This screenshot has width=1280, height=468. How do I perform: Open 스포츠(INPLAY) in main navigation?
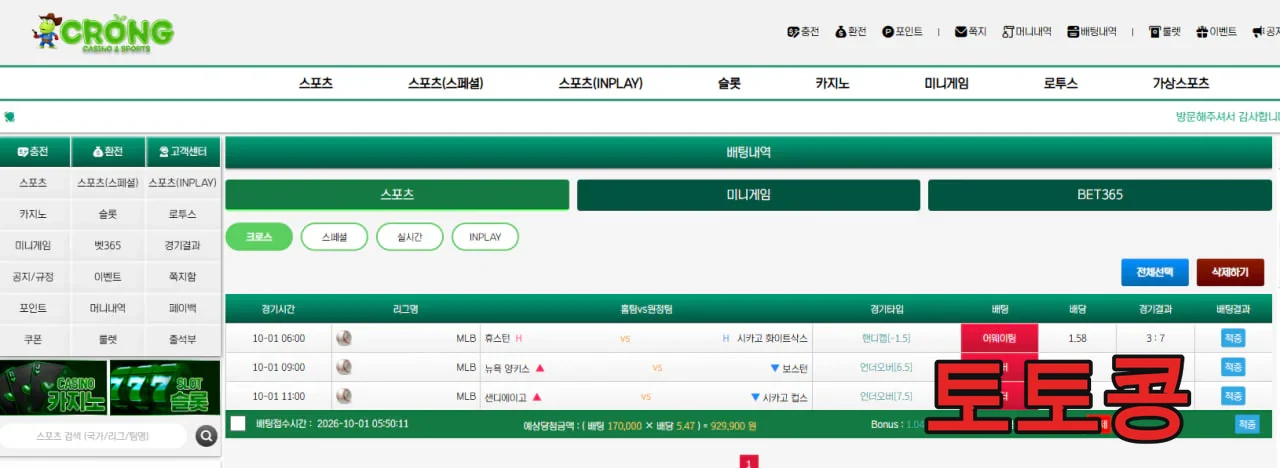[x=600, y=84]
